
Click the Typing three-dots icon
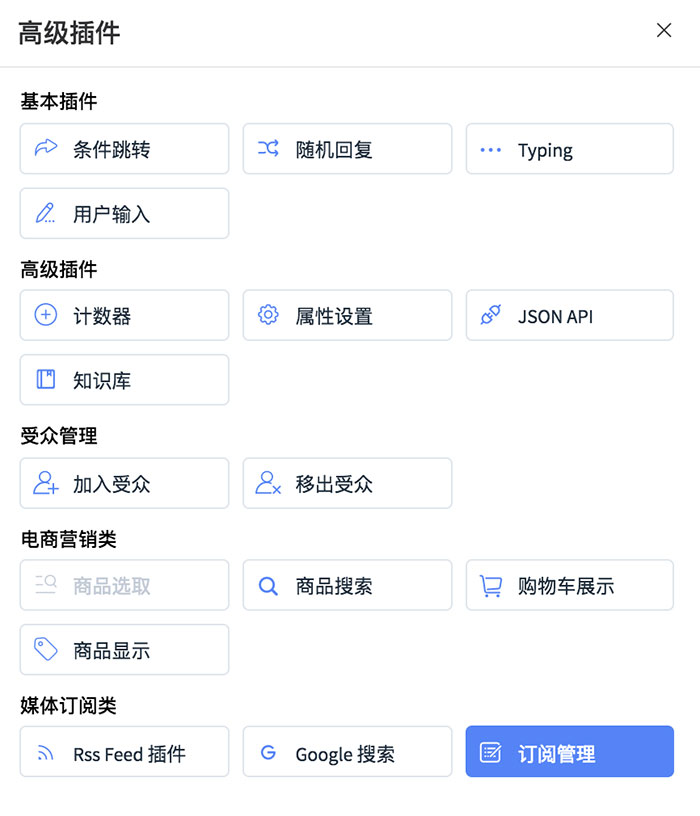(490, 150)
